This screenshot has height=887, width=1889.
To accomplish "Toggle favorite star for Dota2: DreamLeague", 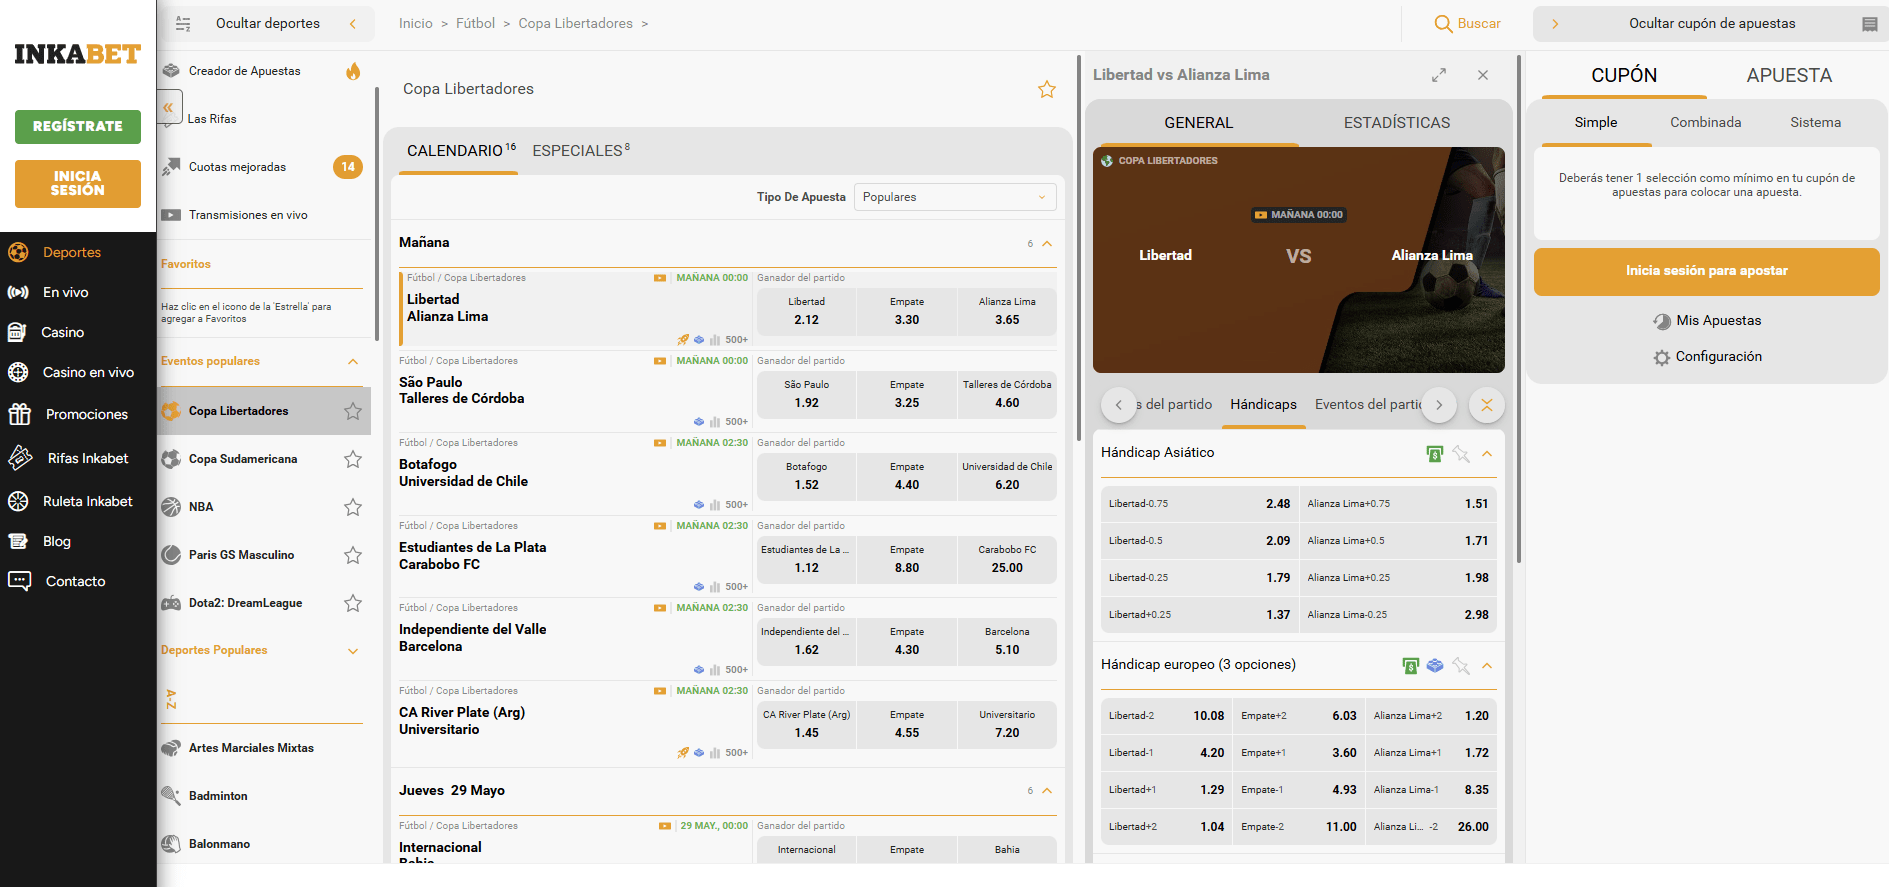I will point(353,603).
